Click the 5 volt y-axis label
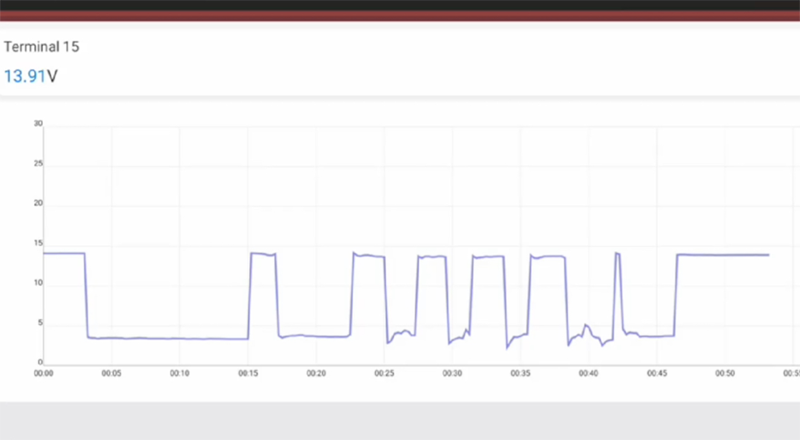800x440 pixels. (40, 322)
